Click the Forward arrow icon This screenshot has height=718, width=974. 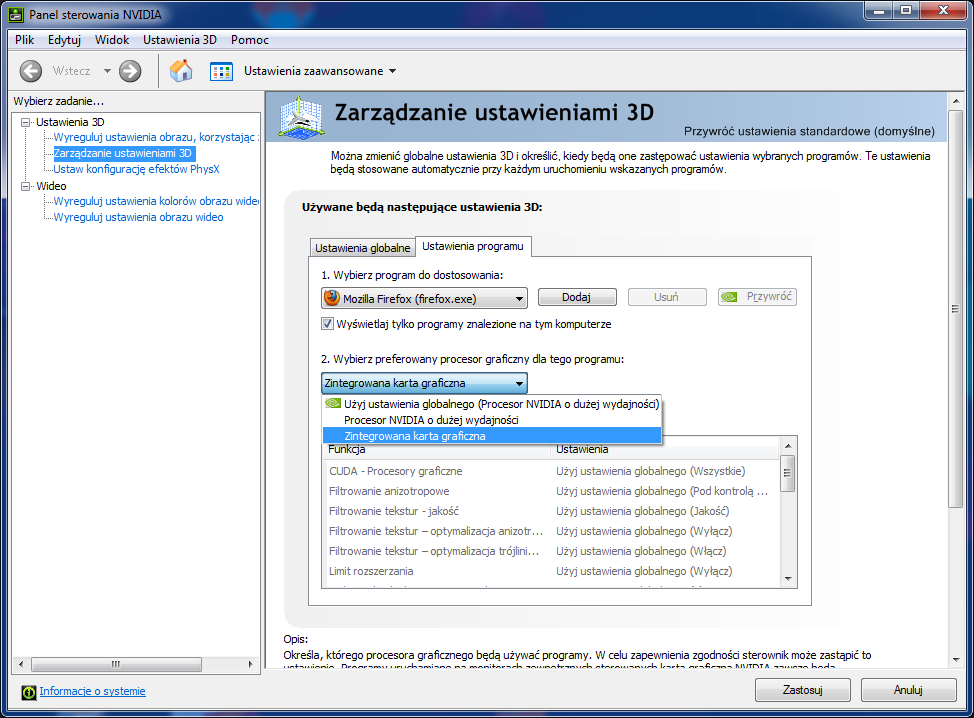tap(130, 71)
